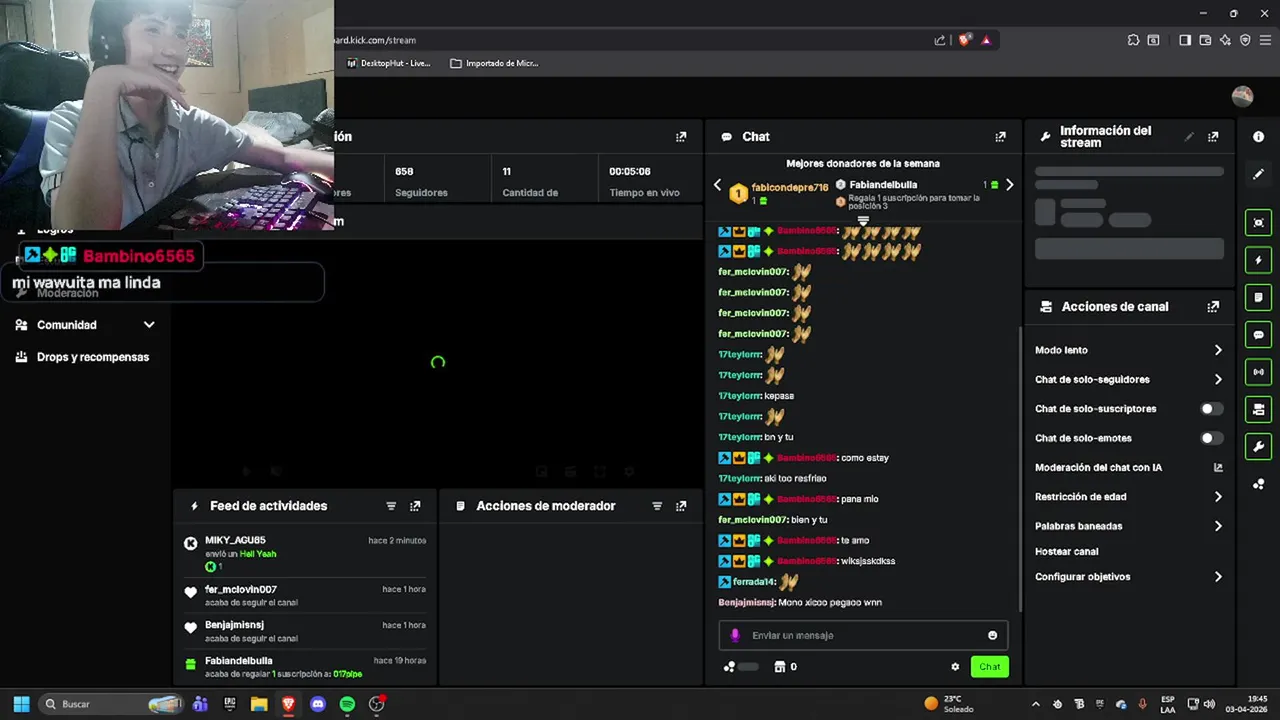Click the browser address bar URL
The width and height of the screenshot is (1280, 720).
(374, 40)
